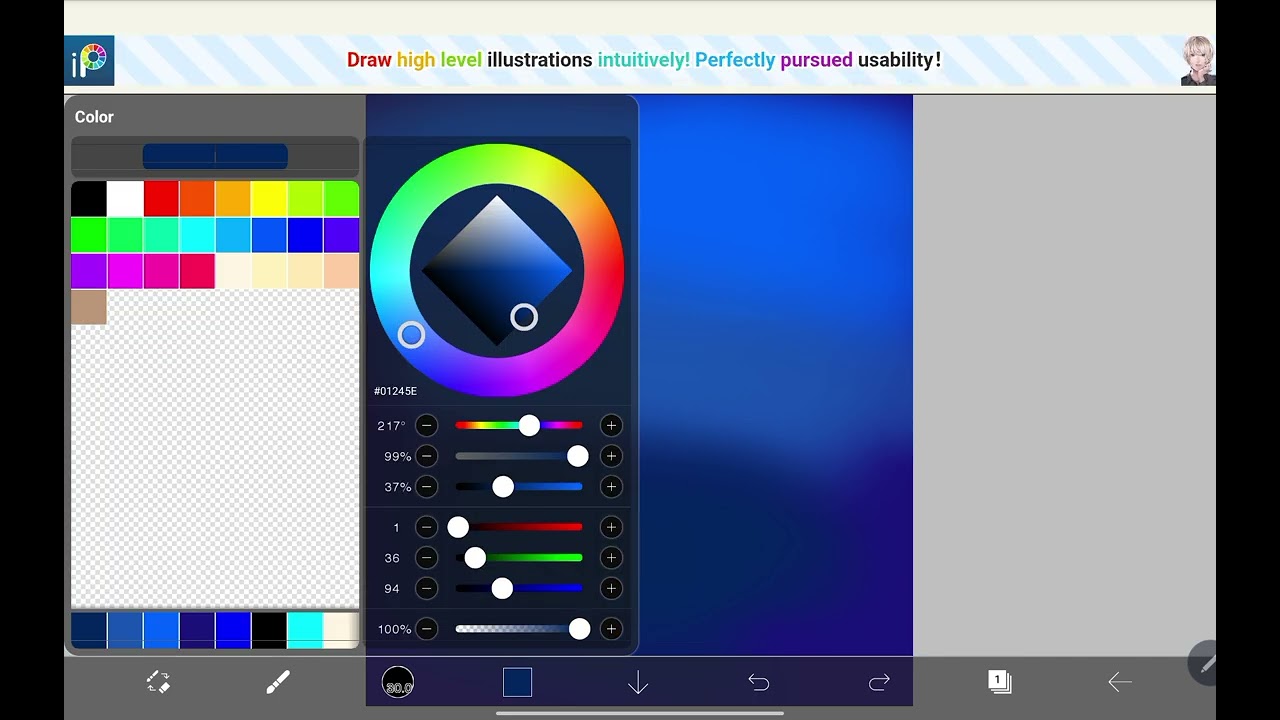Pick the magenta swatch in palette

[x=125, y=271]
